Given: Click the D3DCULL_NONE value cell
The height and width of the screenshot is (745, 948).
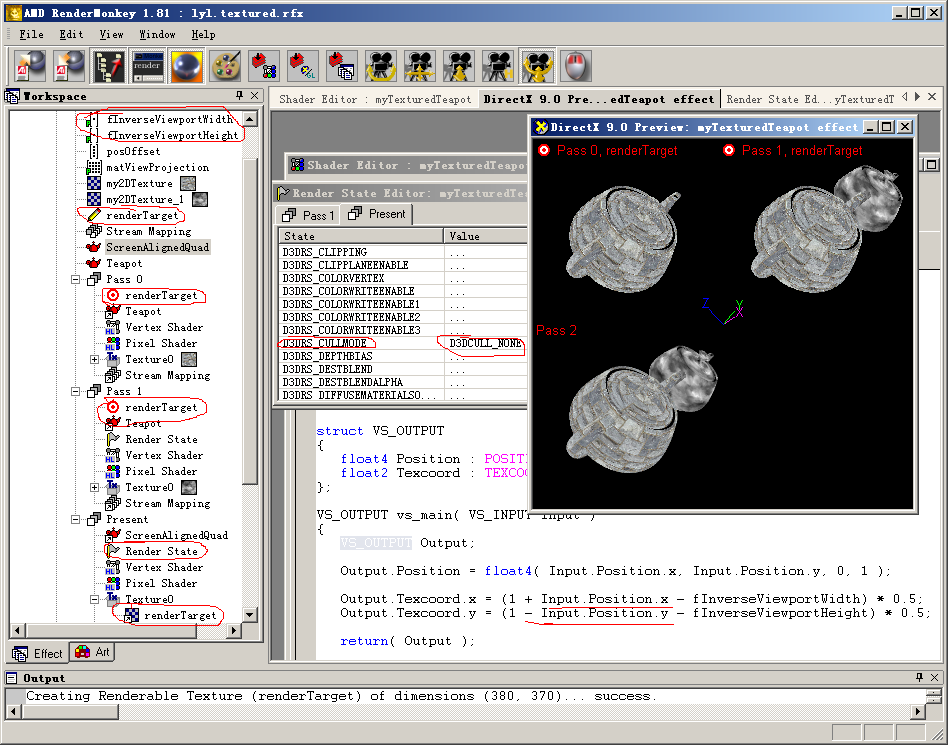Looking at the screenshot, I should click(485, 343).
